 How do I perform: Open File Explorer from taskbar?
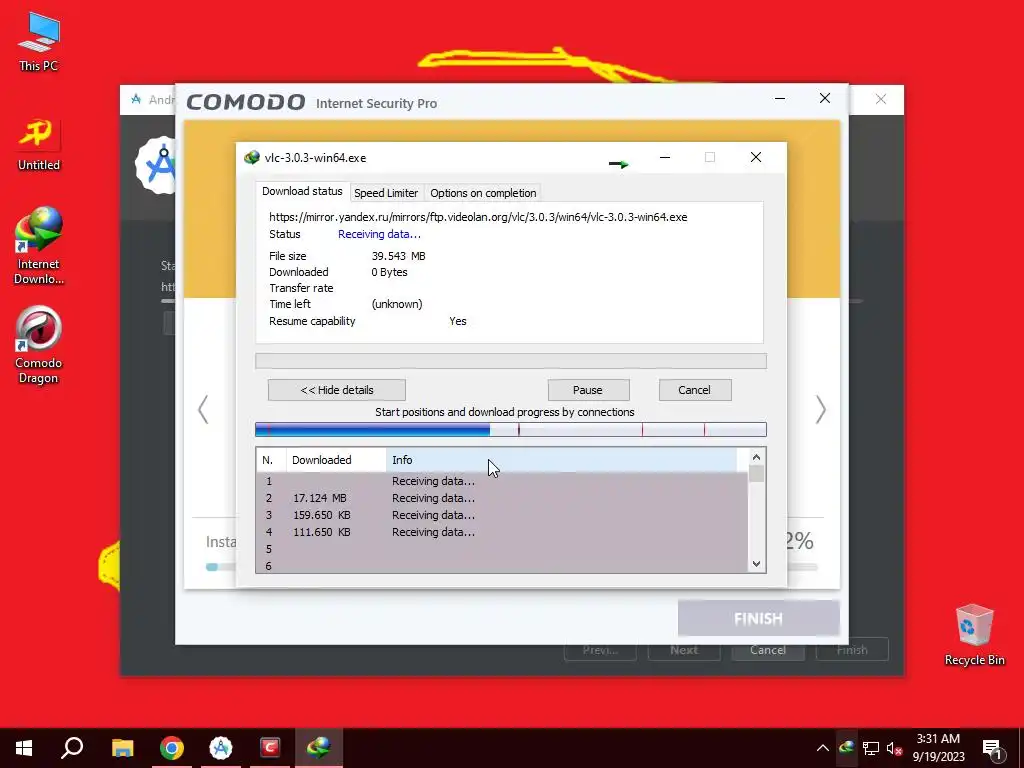click(x=122, y=748)
